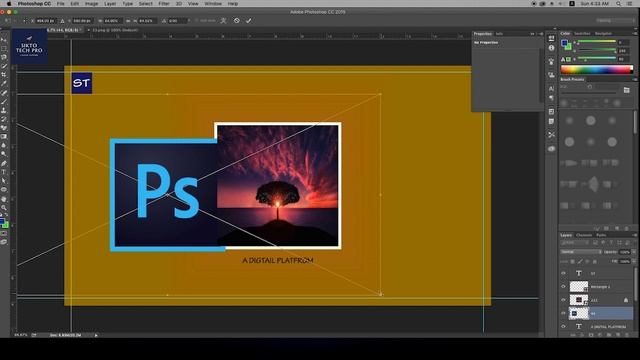Click the top color slider track
640x360 pixels.
coord(596,42)
